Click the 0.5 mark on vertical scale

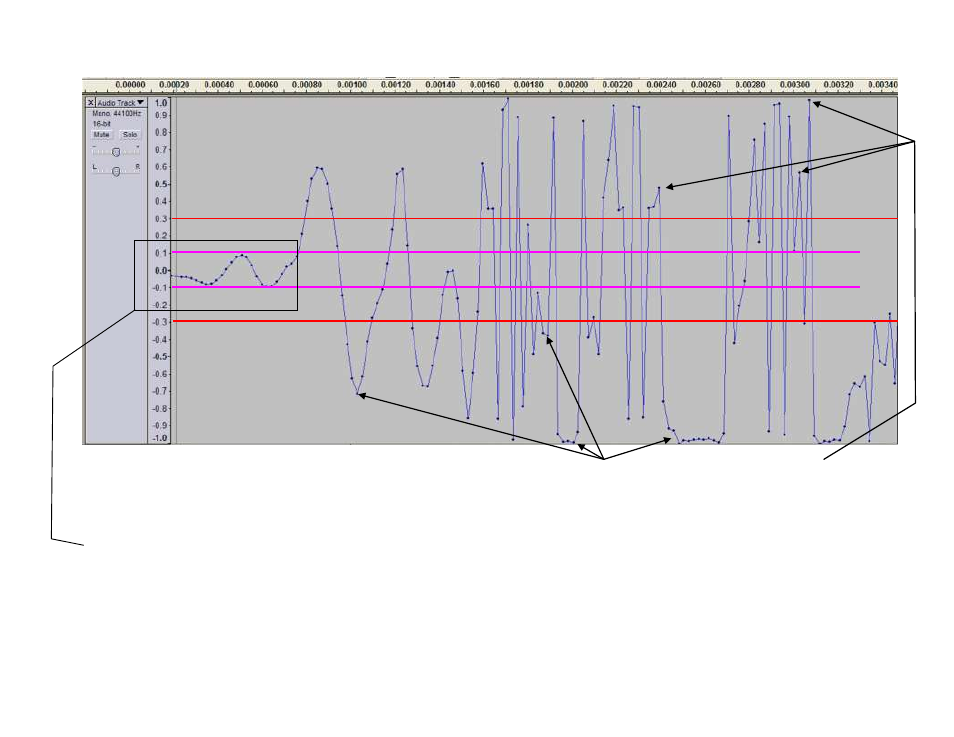pos(161,184)
